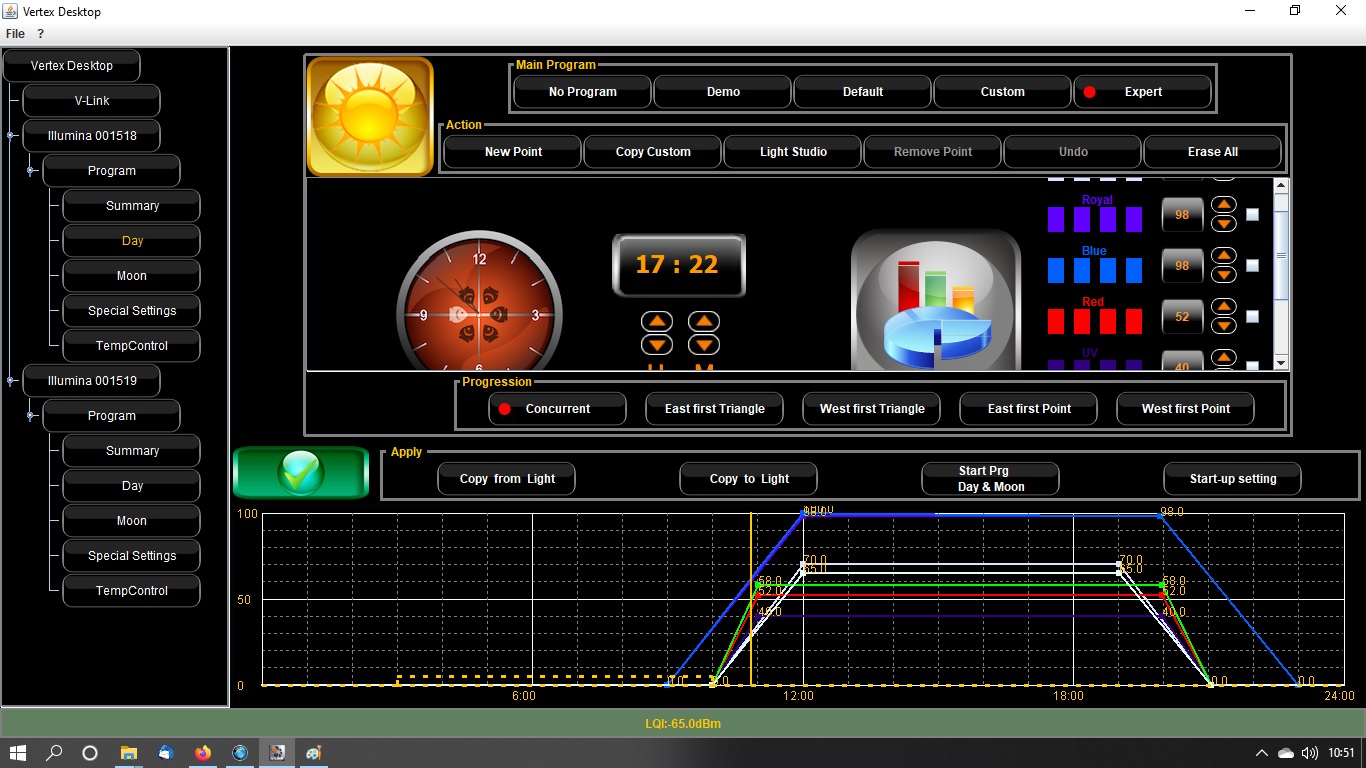Increase the hour with the up arrow

(x=657, y=322)
